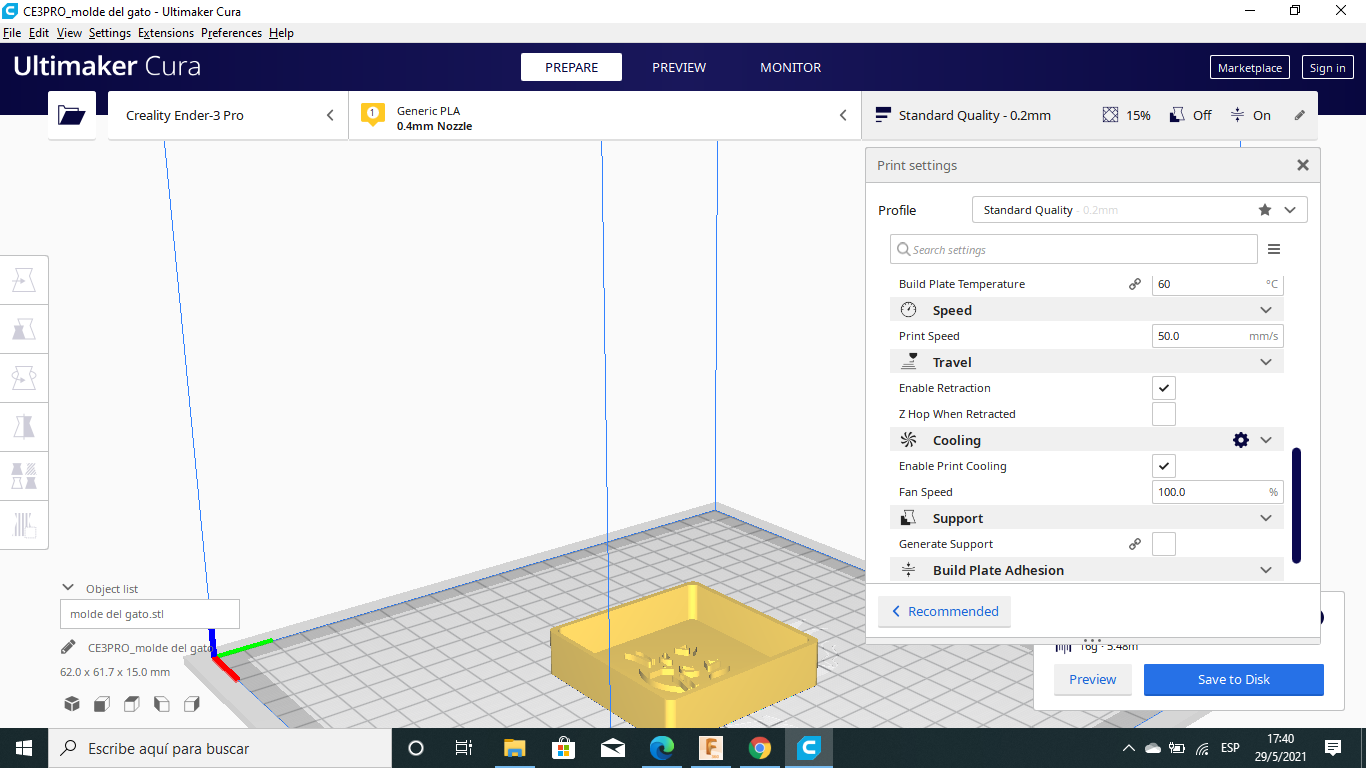This screenshot has width=1366, height=768.
Task: Click the pencil icon next to job name
Action: [x=68, y=647]
